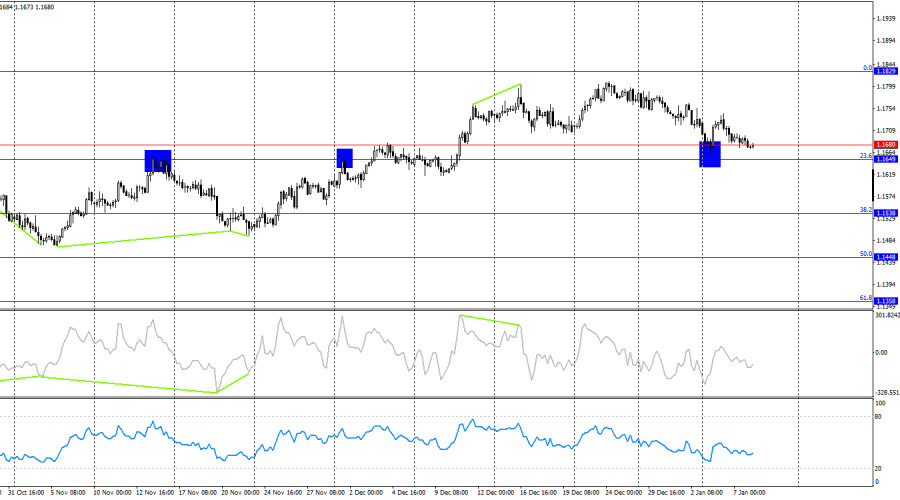Select the 1.1358 Fibonacci 61.8 level label
This screenshot has width=900, height=500.
click(x=885, y=301)
